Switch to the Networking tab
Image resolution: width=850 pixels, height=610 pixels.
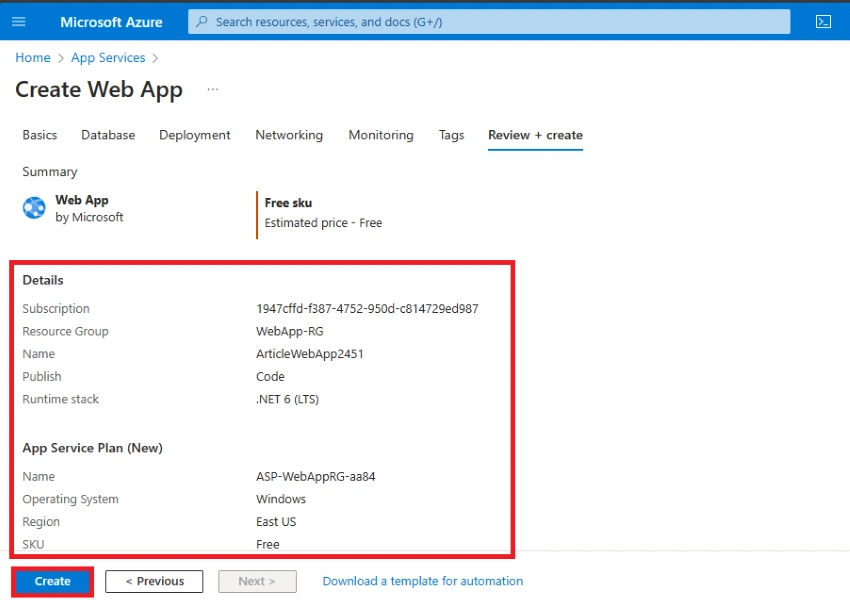point(289,135)
